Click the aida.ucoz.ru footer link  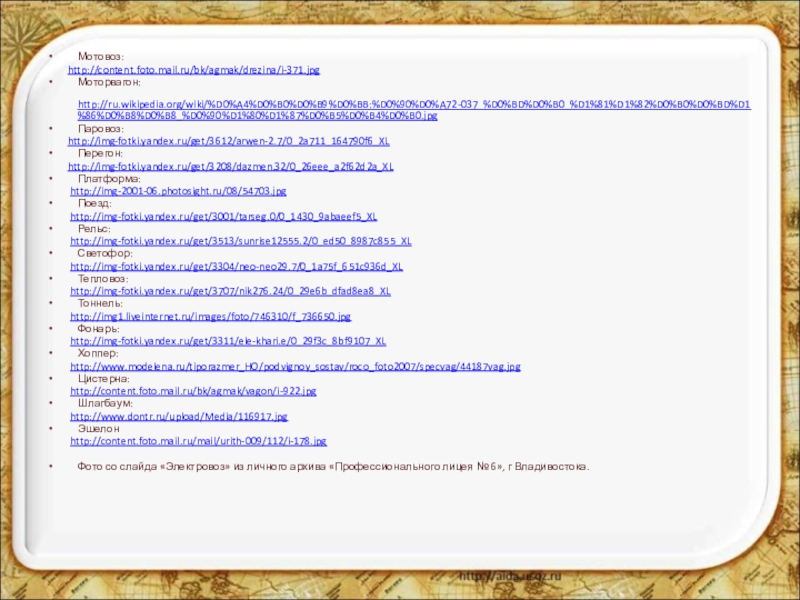pyautogui.click(x=510, y=577)
